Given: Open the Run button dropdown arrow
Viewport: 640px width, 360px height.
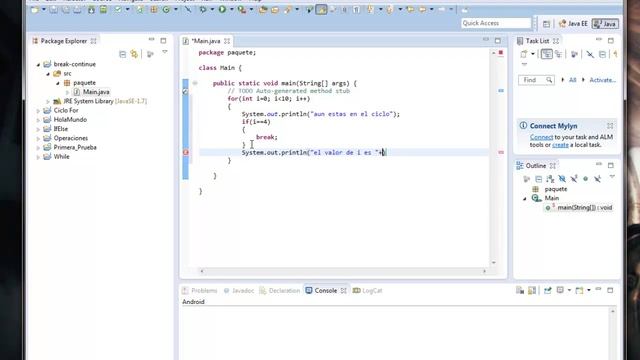Looking at the screenshot, I should (x=231, y=9).
